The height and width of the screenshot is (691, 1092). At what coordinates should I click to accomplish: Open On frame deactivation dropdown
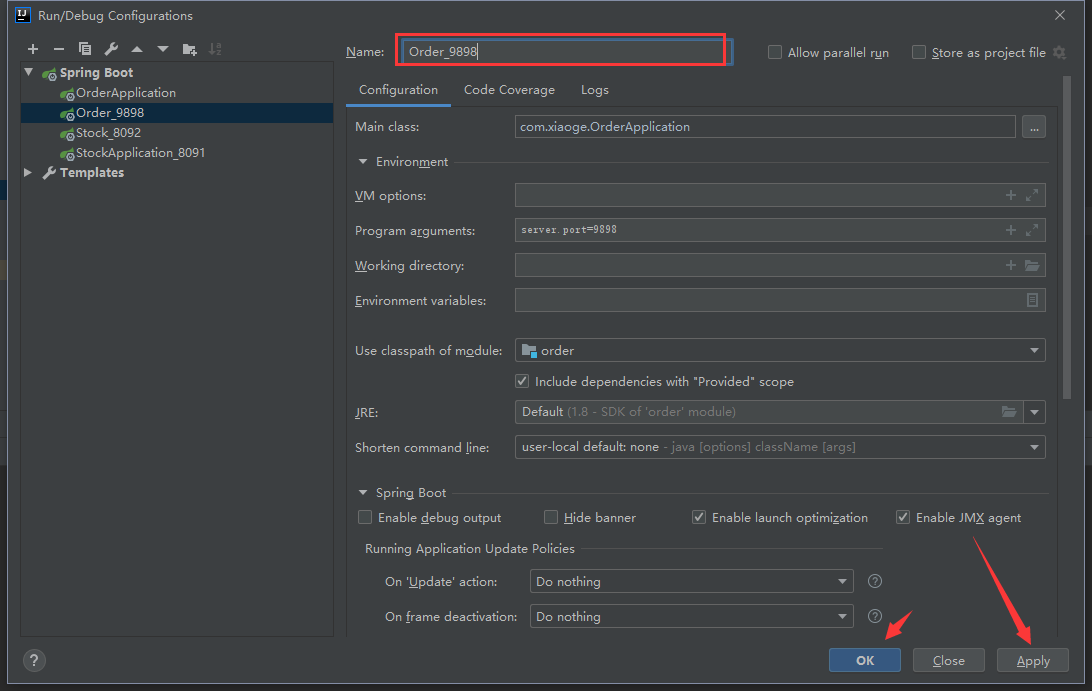click(692, 616)
